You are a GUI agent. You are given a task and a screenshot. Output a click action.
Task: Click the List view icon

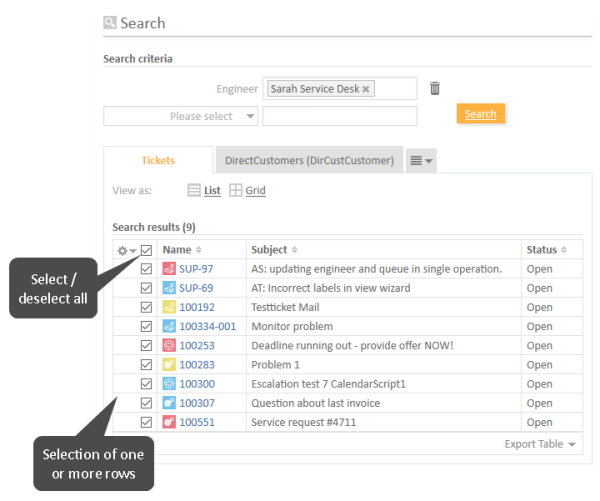pyautogui.click(x=194, y=190)
